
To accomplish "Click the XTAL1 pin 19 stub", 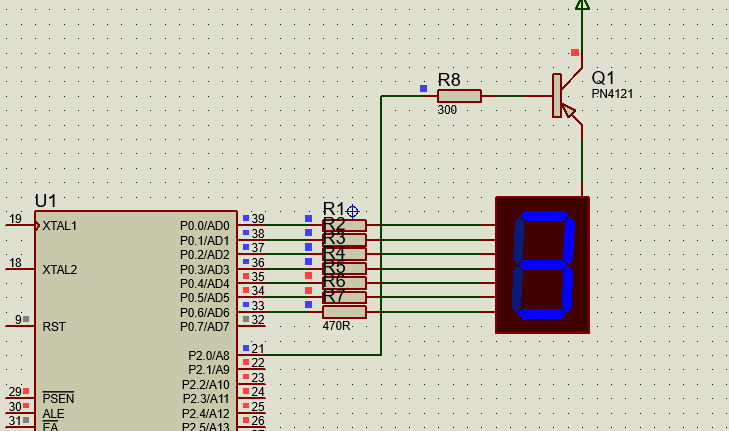I will point(20,225).
